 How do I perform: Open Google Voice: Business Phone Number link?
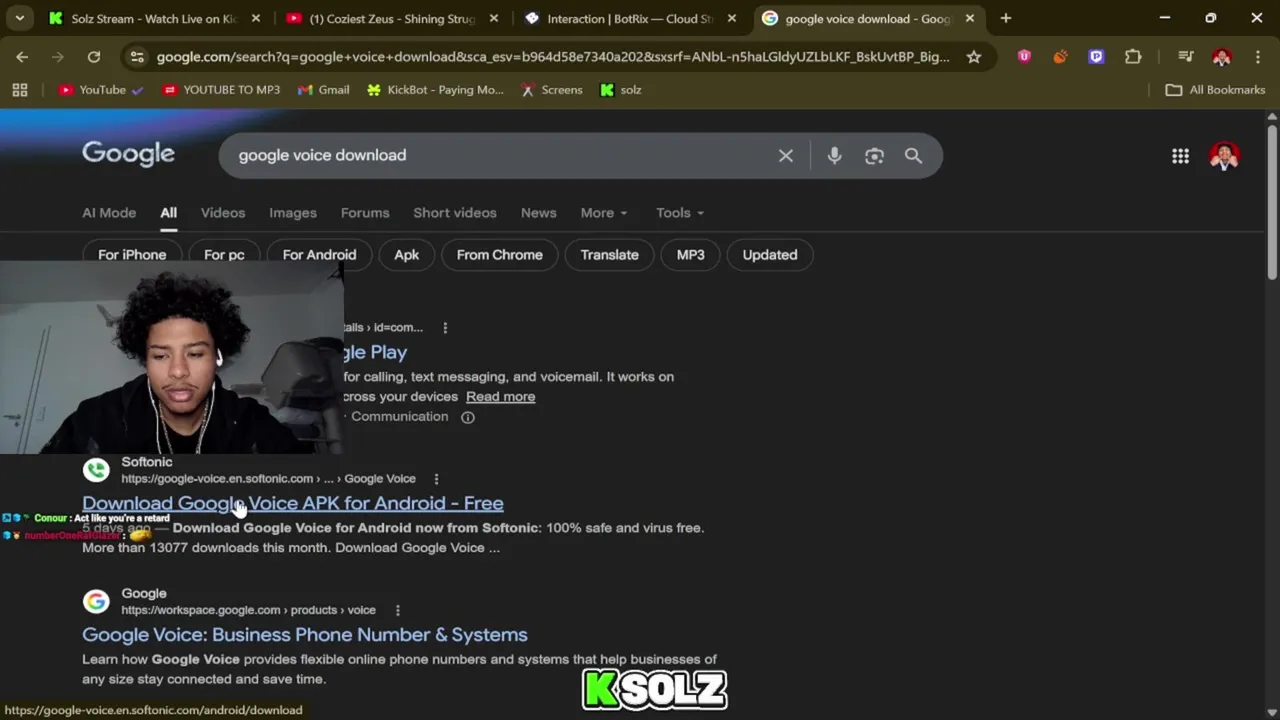tap(305, 635)
